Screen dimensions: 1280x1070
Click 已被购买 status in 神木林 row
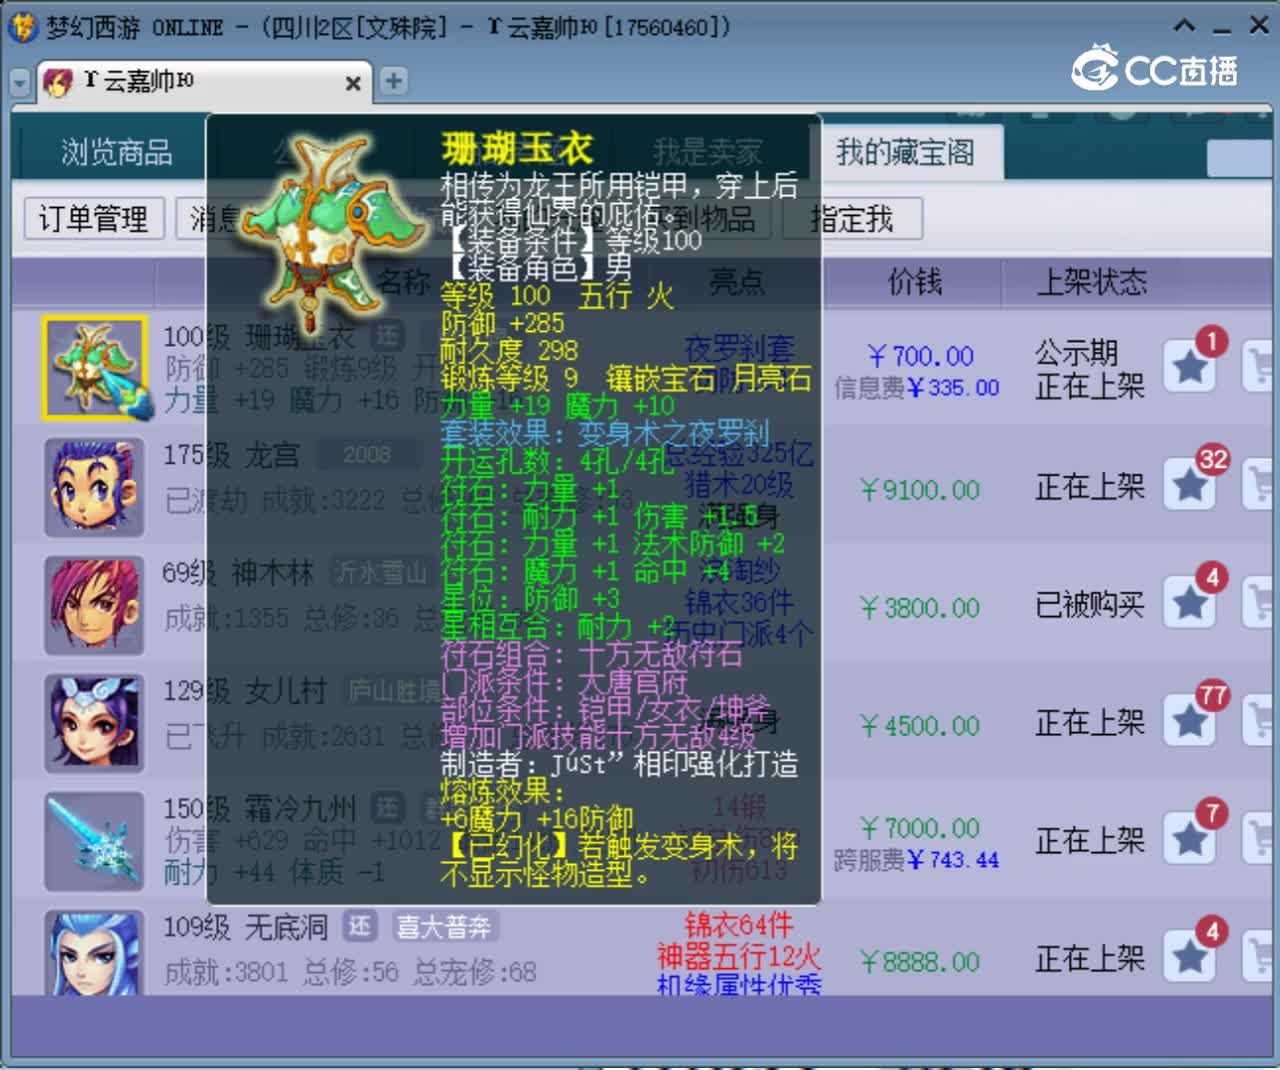[1089, 604]
